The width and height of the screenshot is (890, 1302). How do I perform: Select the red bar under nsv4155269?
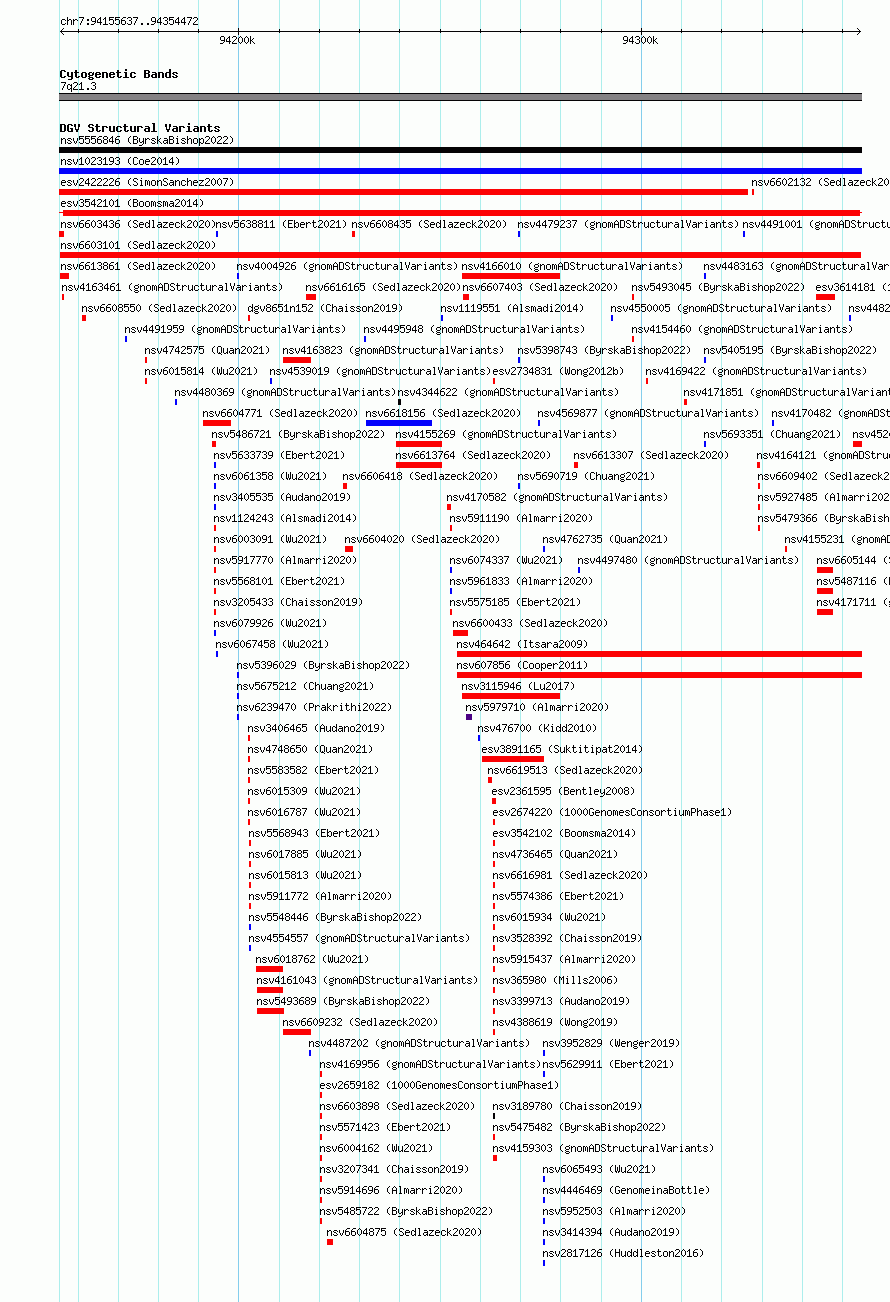click(x=419, y=444)
